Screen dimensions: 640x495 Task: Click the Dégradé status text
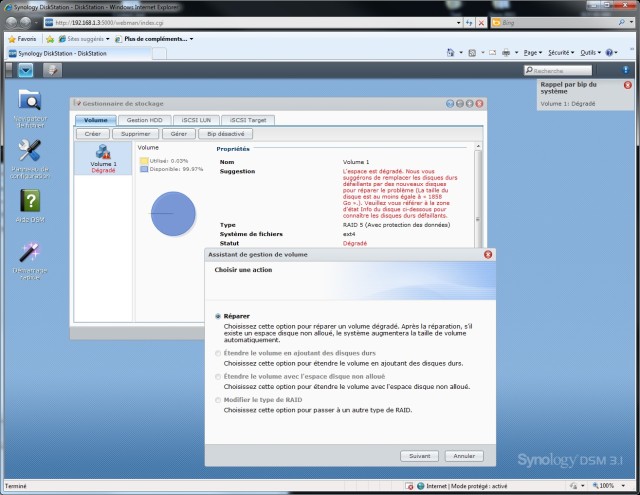point(355,243)
